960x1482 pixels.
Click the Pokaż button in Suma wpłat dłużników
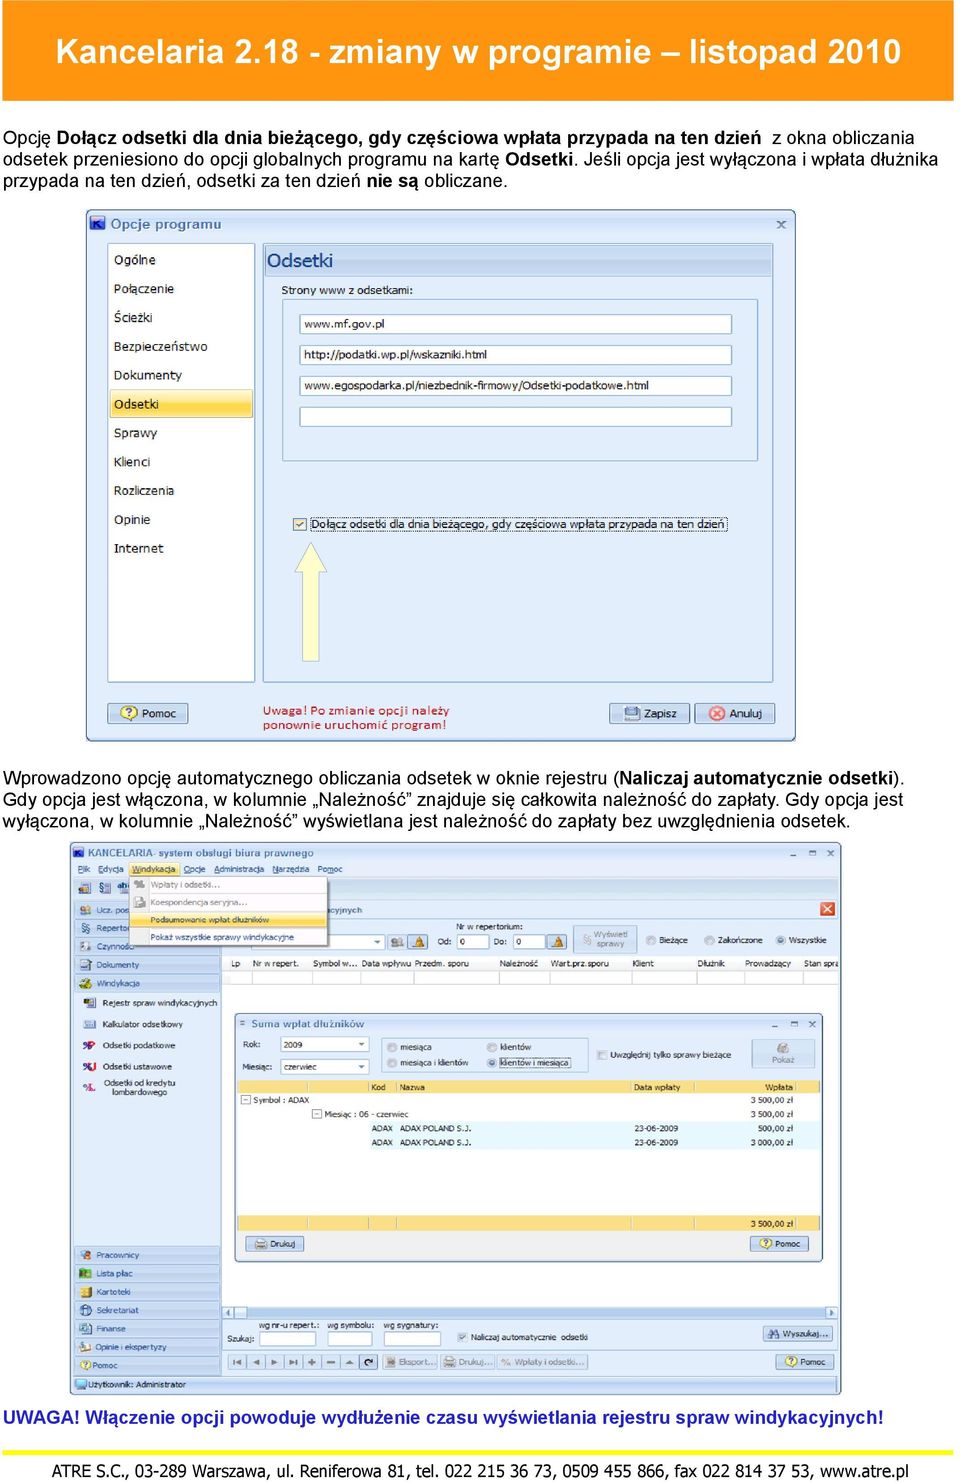point(783,1053)
